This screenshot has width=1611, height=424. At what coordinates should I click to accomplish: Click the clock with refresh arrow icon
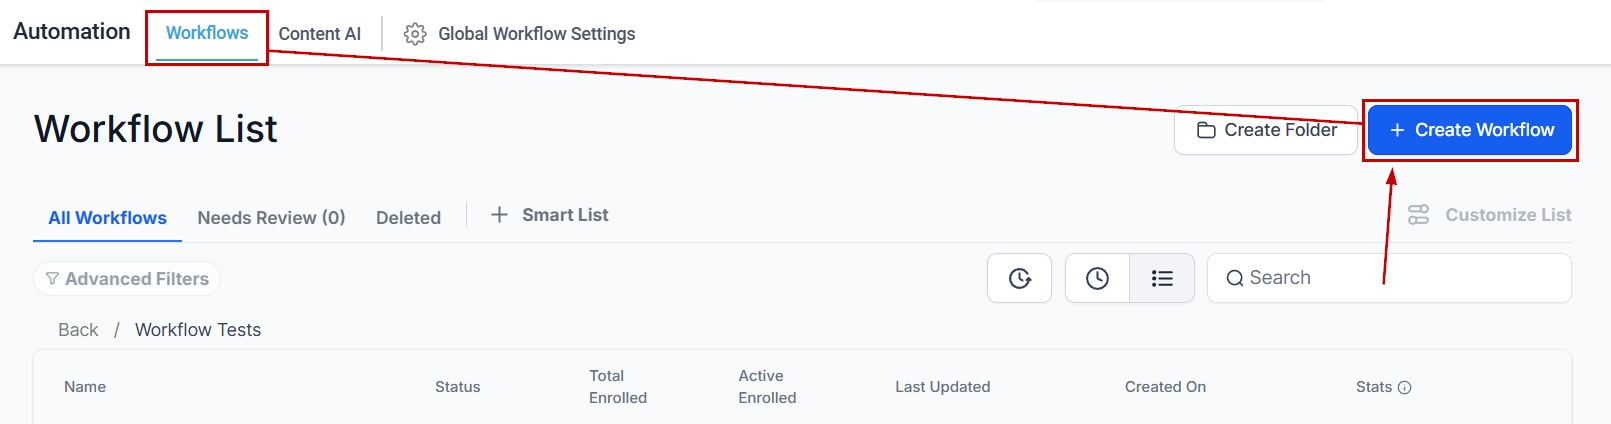(1019, 278)
